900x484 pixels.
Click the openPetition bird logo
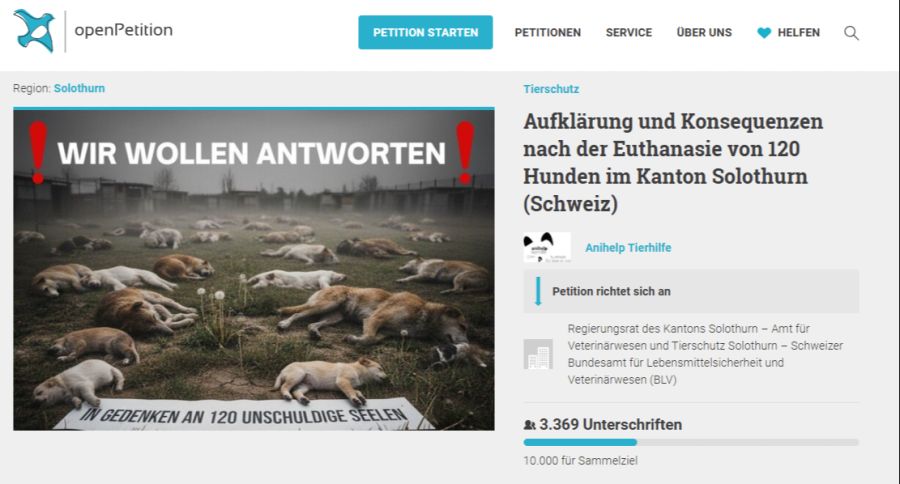pyautogui.click(x=34, y=31)
